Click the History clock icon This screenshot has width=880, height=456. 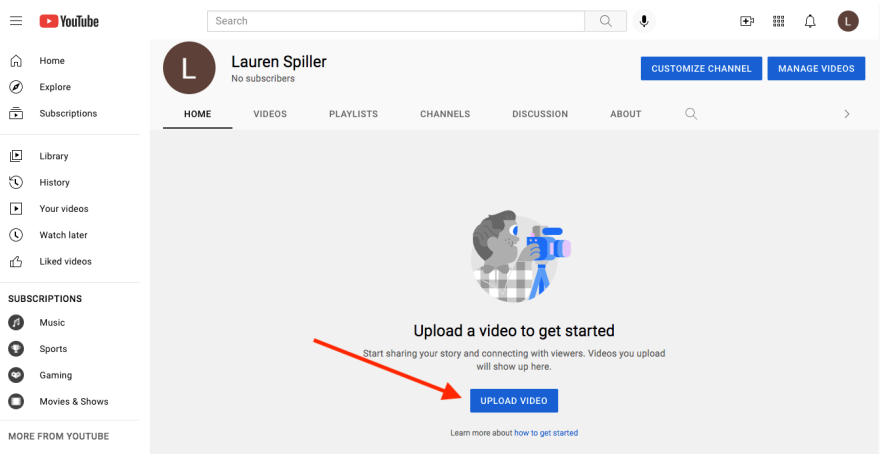point(16,182)
